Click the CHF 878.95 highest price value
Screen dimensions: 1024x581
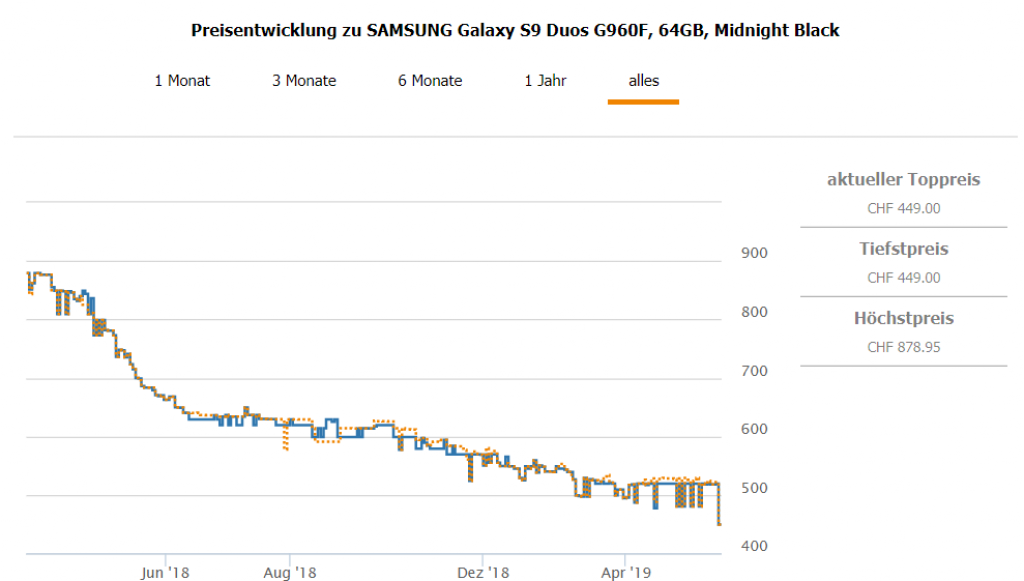pyautogui.click(x=903, y=347)
